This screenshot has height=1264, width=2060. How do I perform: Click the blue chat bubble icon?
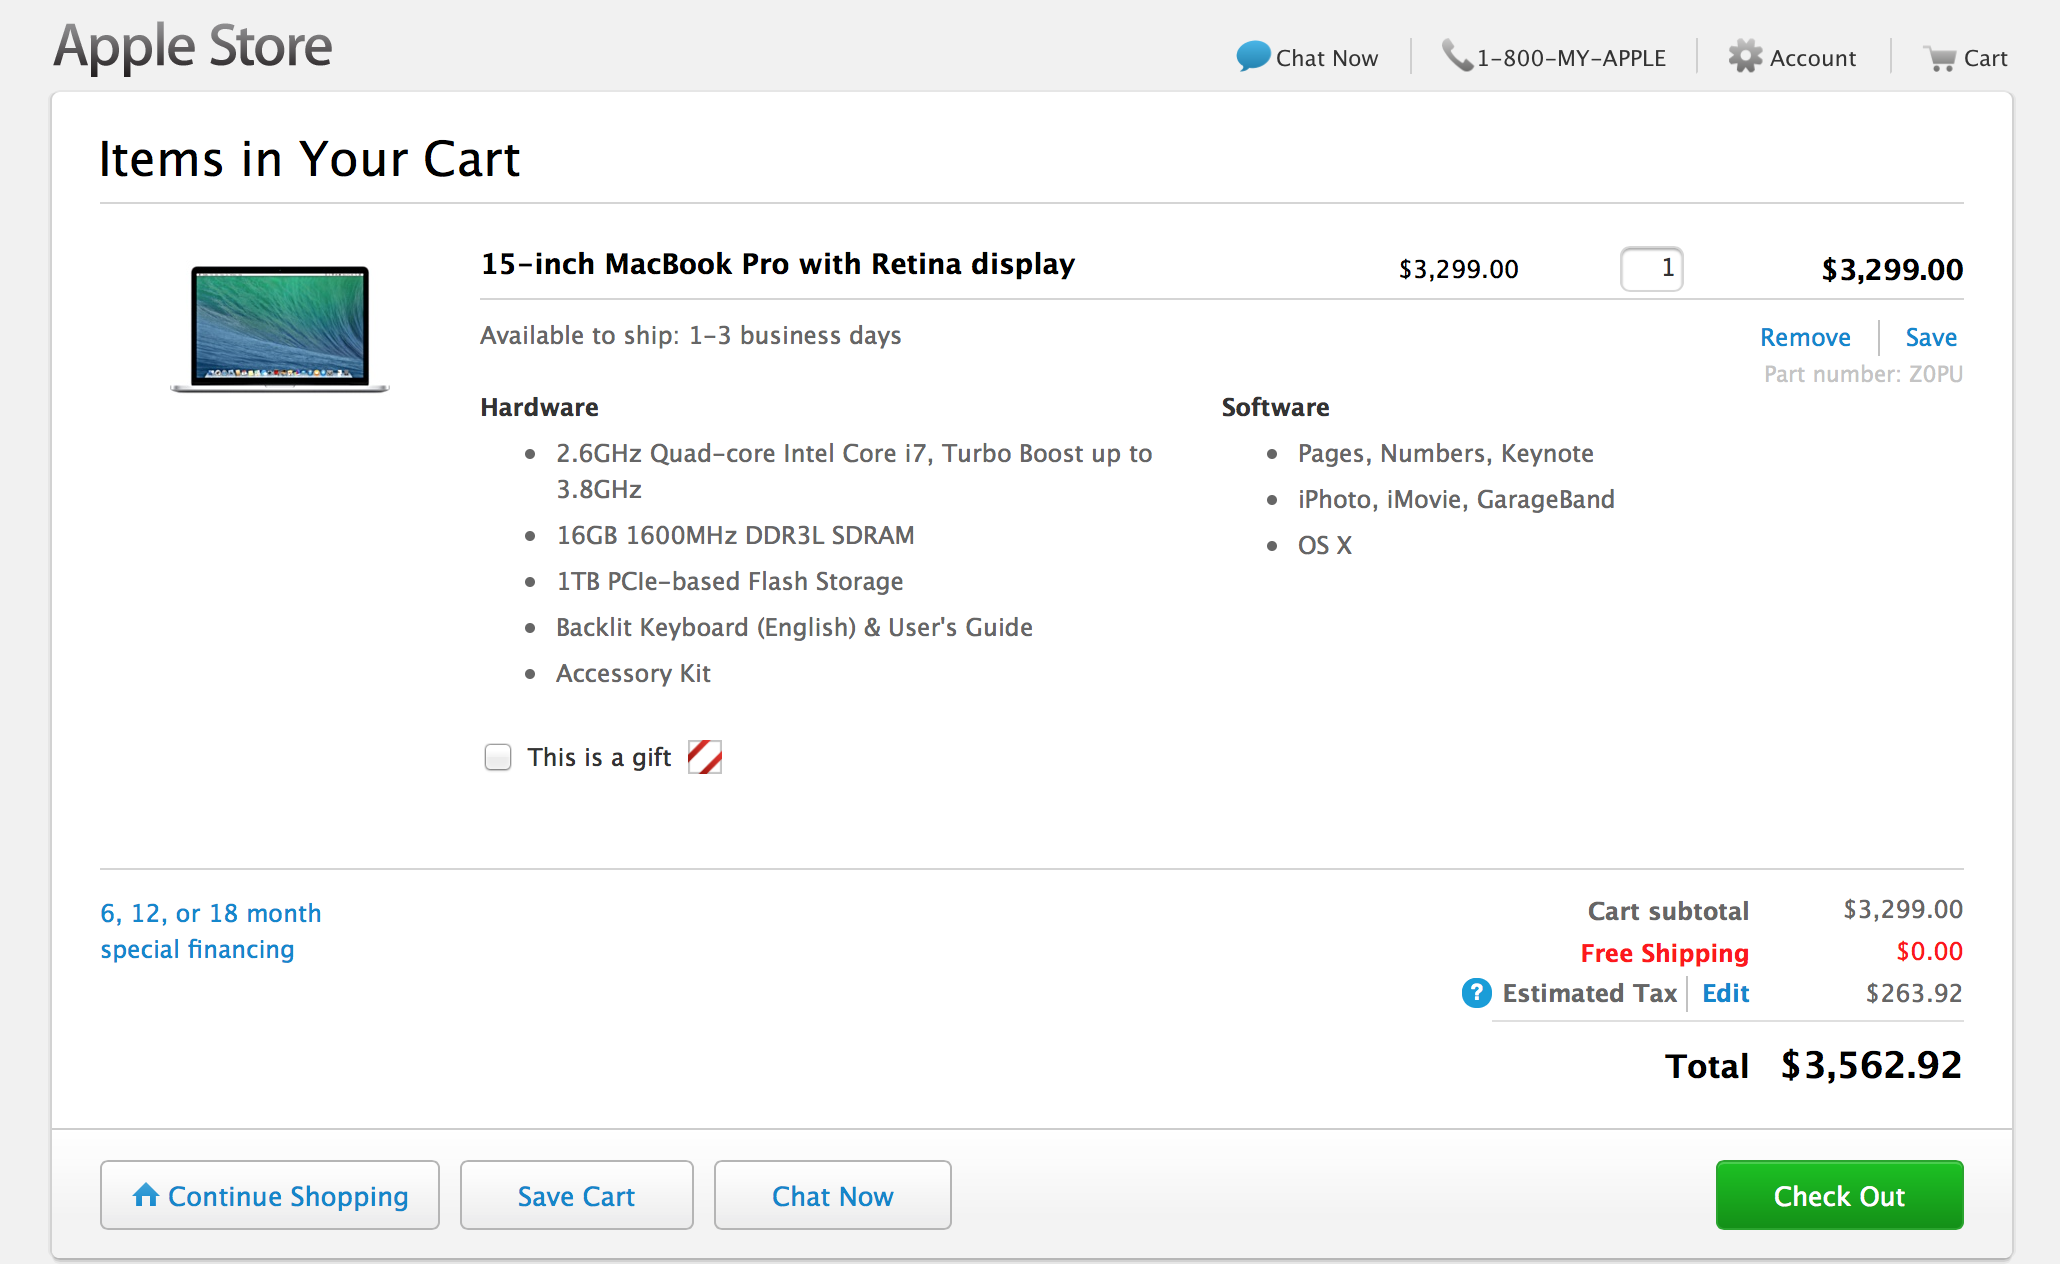[x=1252, y=56]
